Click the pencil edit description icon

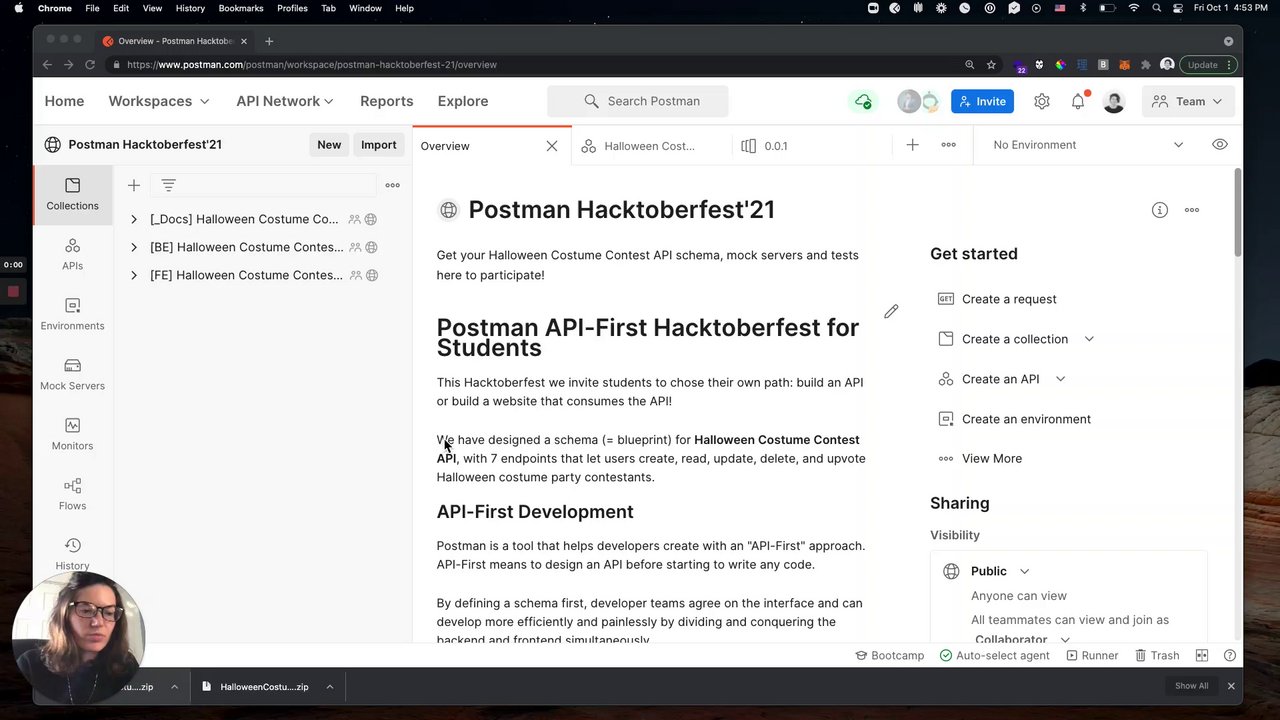click(891, 311)
